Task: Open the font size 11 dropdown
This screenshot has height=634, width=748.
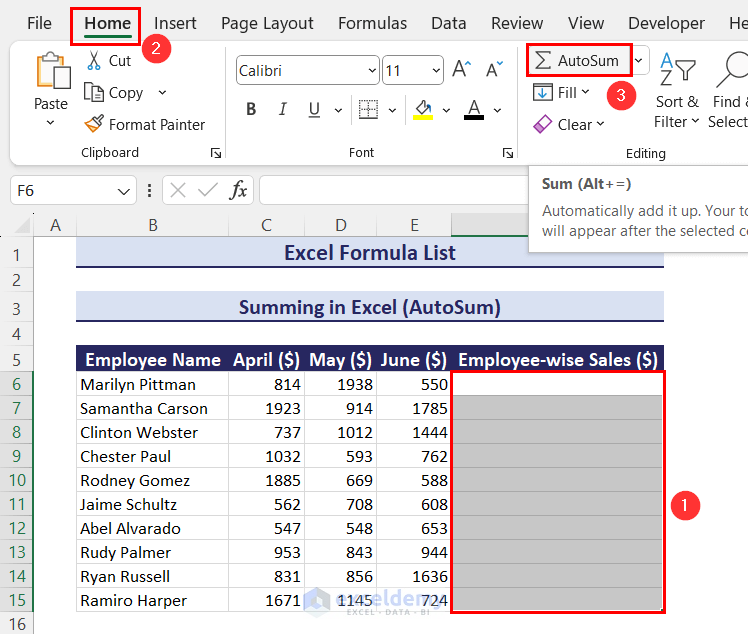Action: [436, 71]
